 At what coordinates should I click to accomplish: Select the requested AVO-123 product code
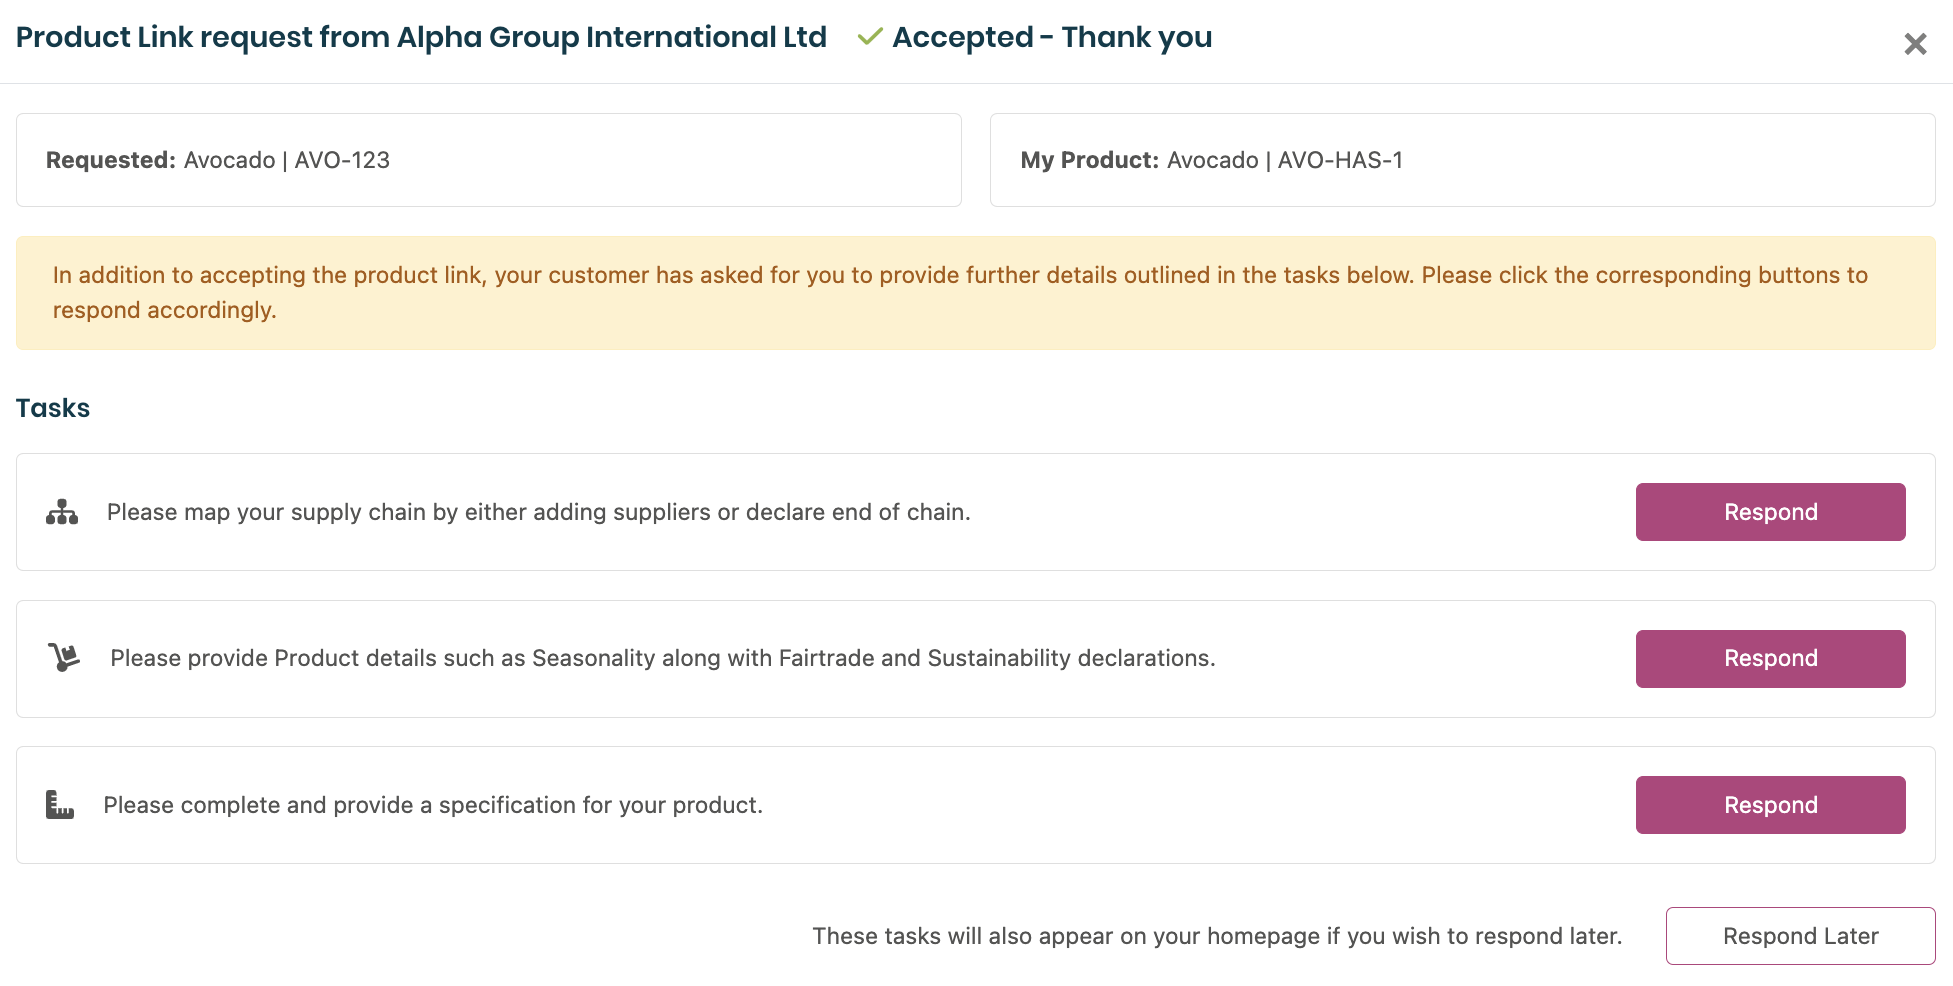[342, 160]
